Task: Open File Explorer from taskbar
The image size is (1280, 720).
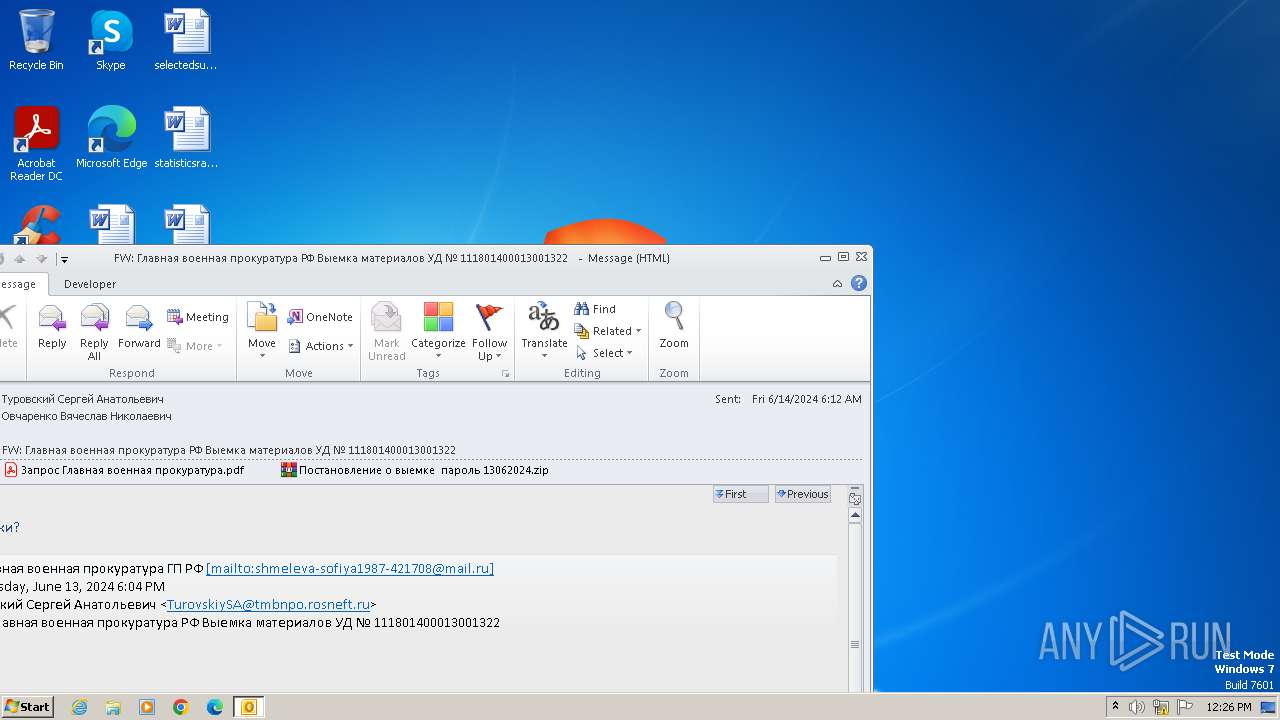Action: point(113,707)
